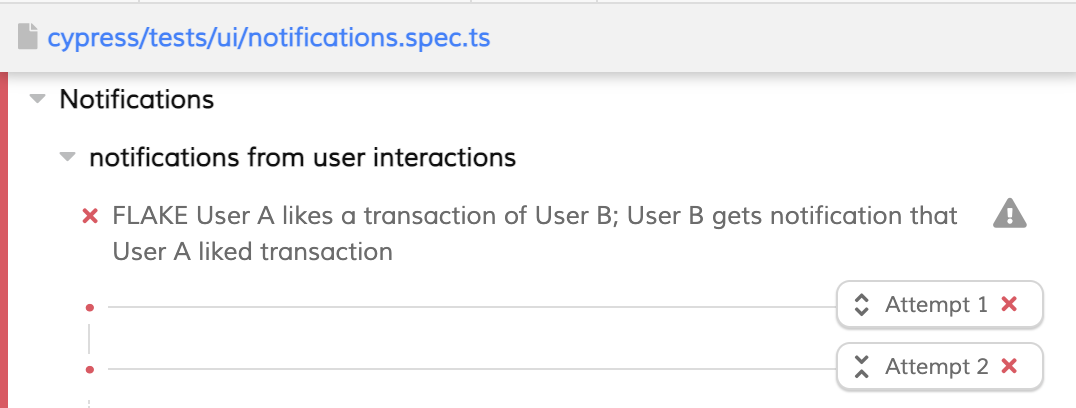Click the file icon beside the spec path
This screenshot has width=1076, height=408.
tap(27, 36)
